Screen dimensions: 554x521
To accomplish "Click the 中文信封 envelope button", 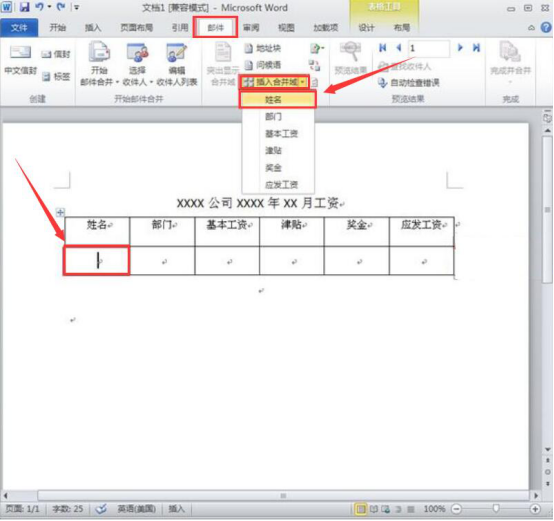I will 20,60.
